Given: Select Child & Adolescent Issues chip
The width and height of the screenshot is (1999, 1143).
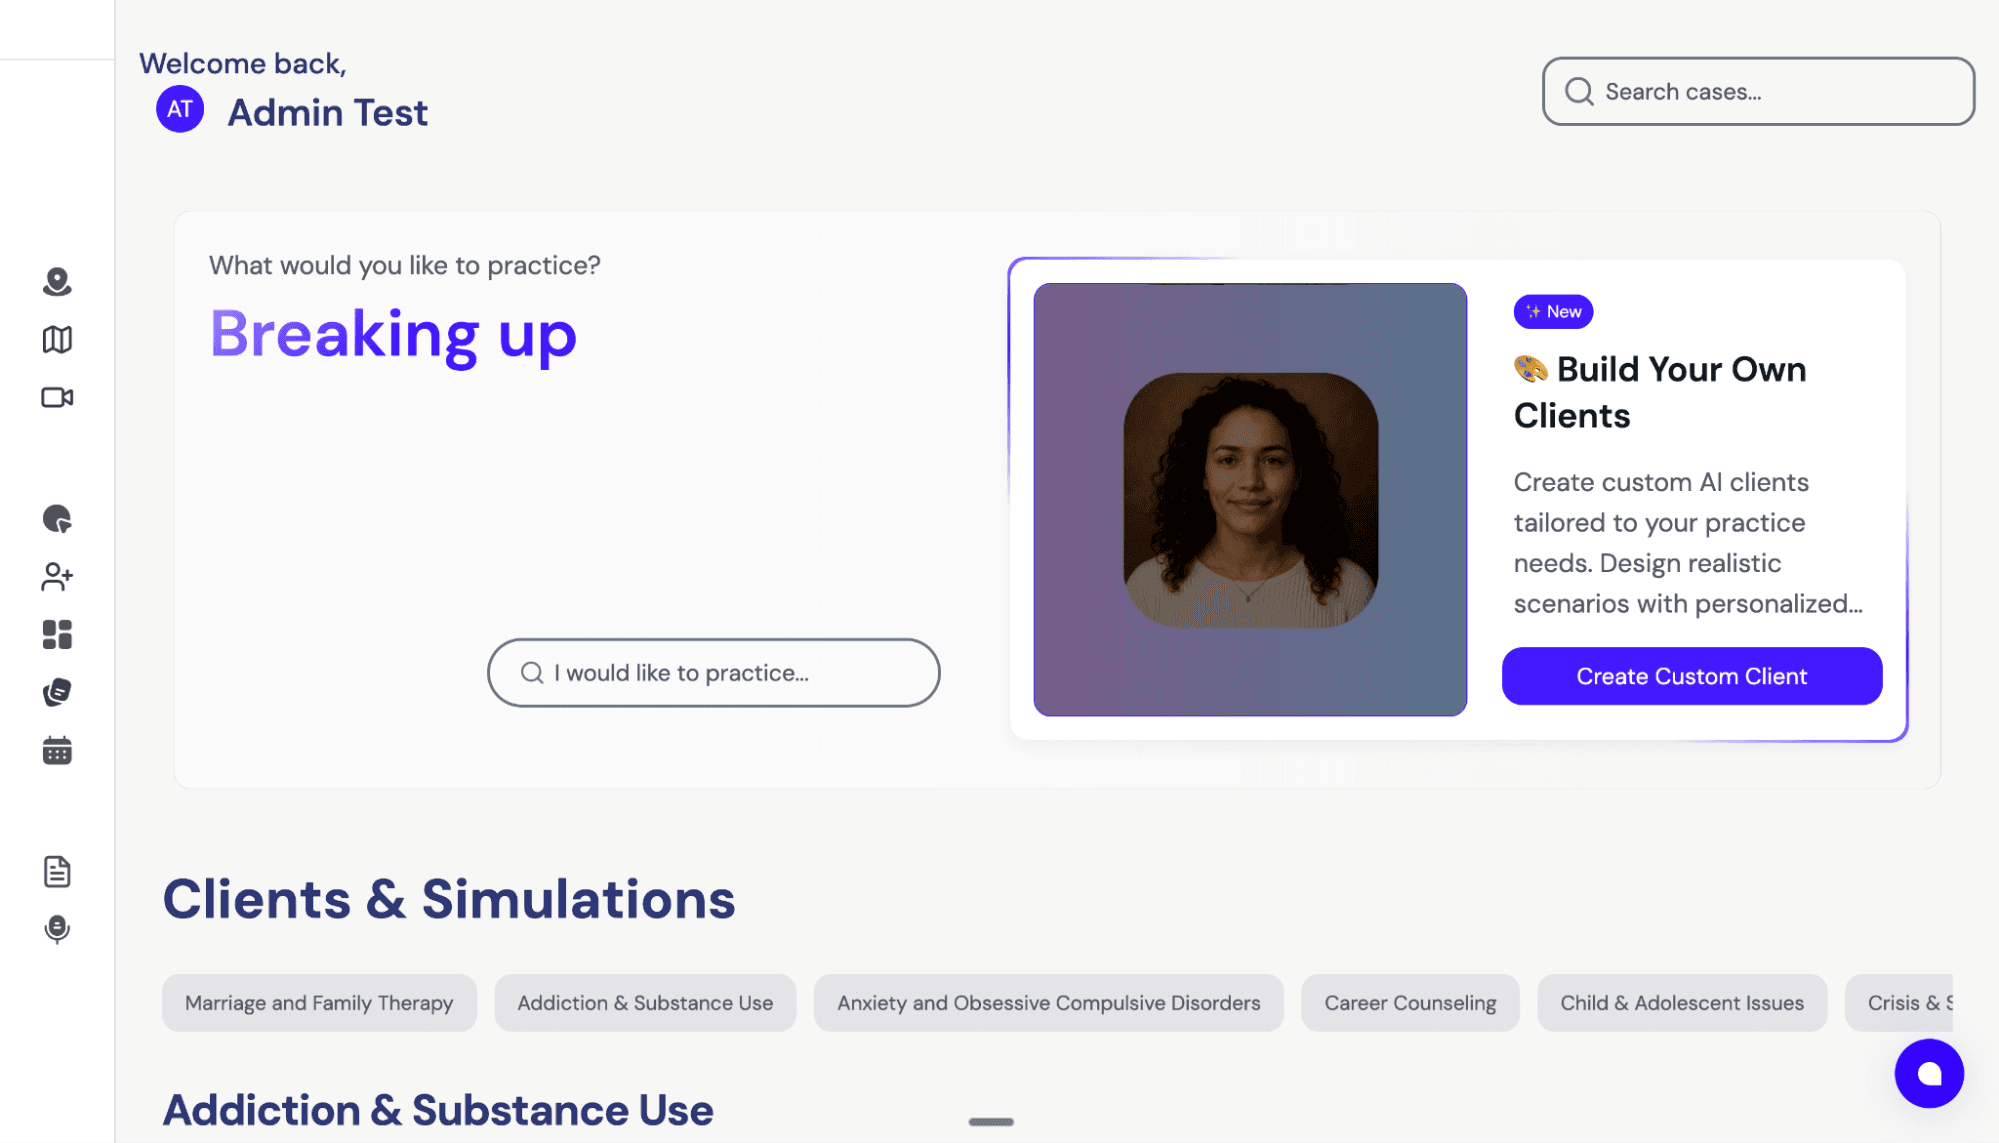Looking at the screenshot, I should (1682, 1003).
